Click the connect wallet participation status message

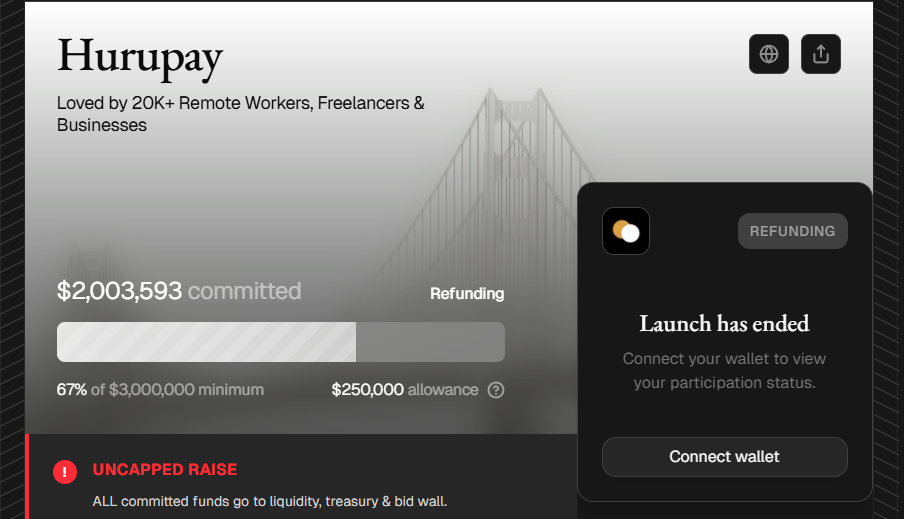(x=724, y=370)
